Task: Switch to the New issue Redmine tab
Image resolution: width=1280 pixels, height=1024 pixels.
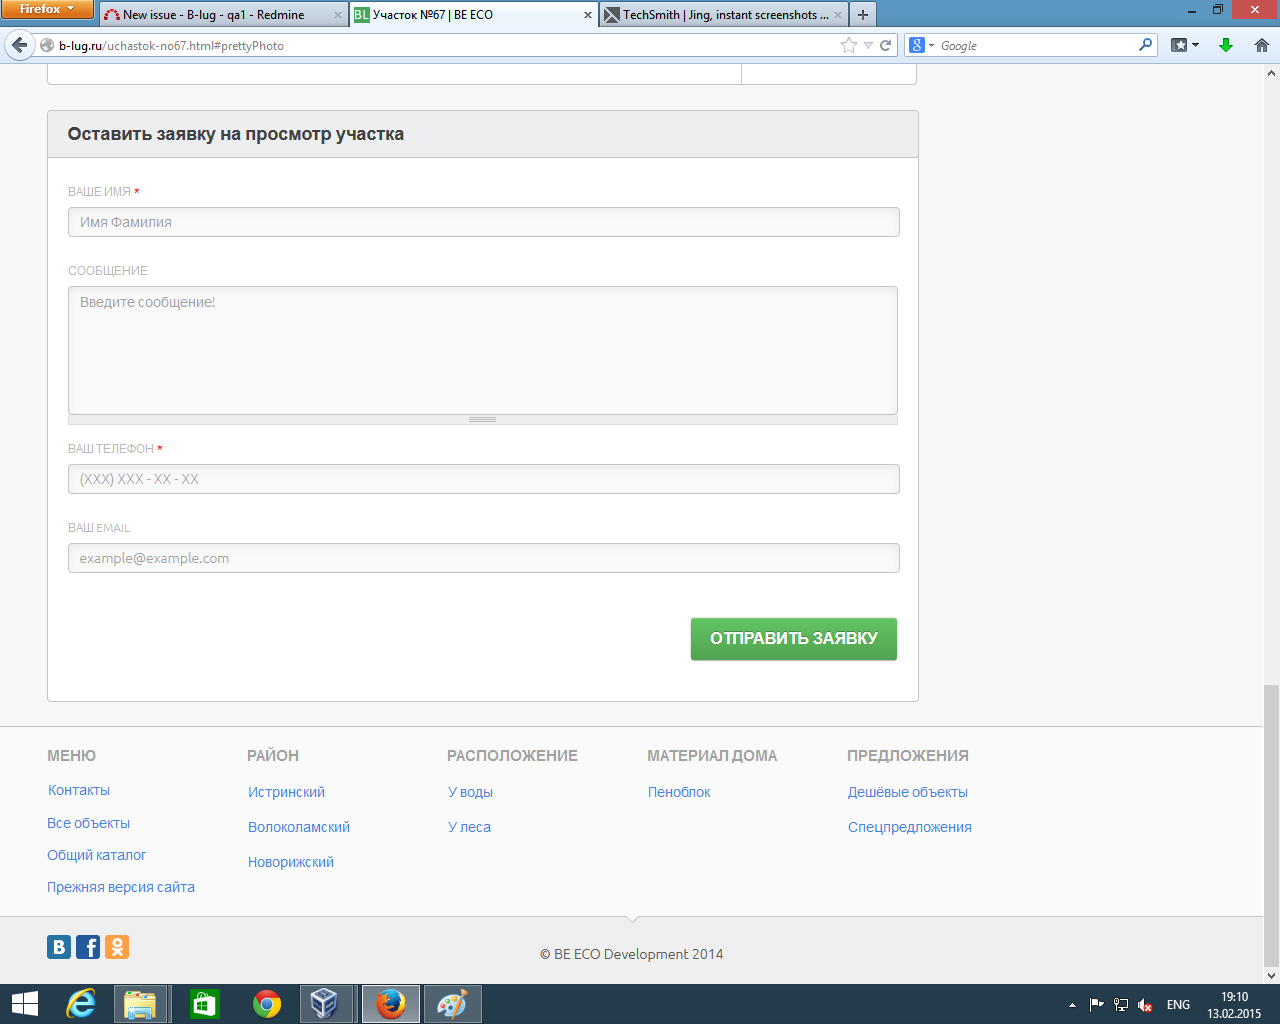Action: click(x=214, y=15)
